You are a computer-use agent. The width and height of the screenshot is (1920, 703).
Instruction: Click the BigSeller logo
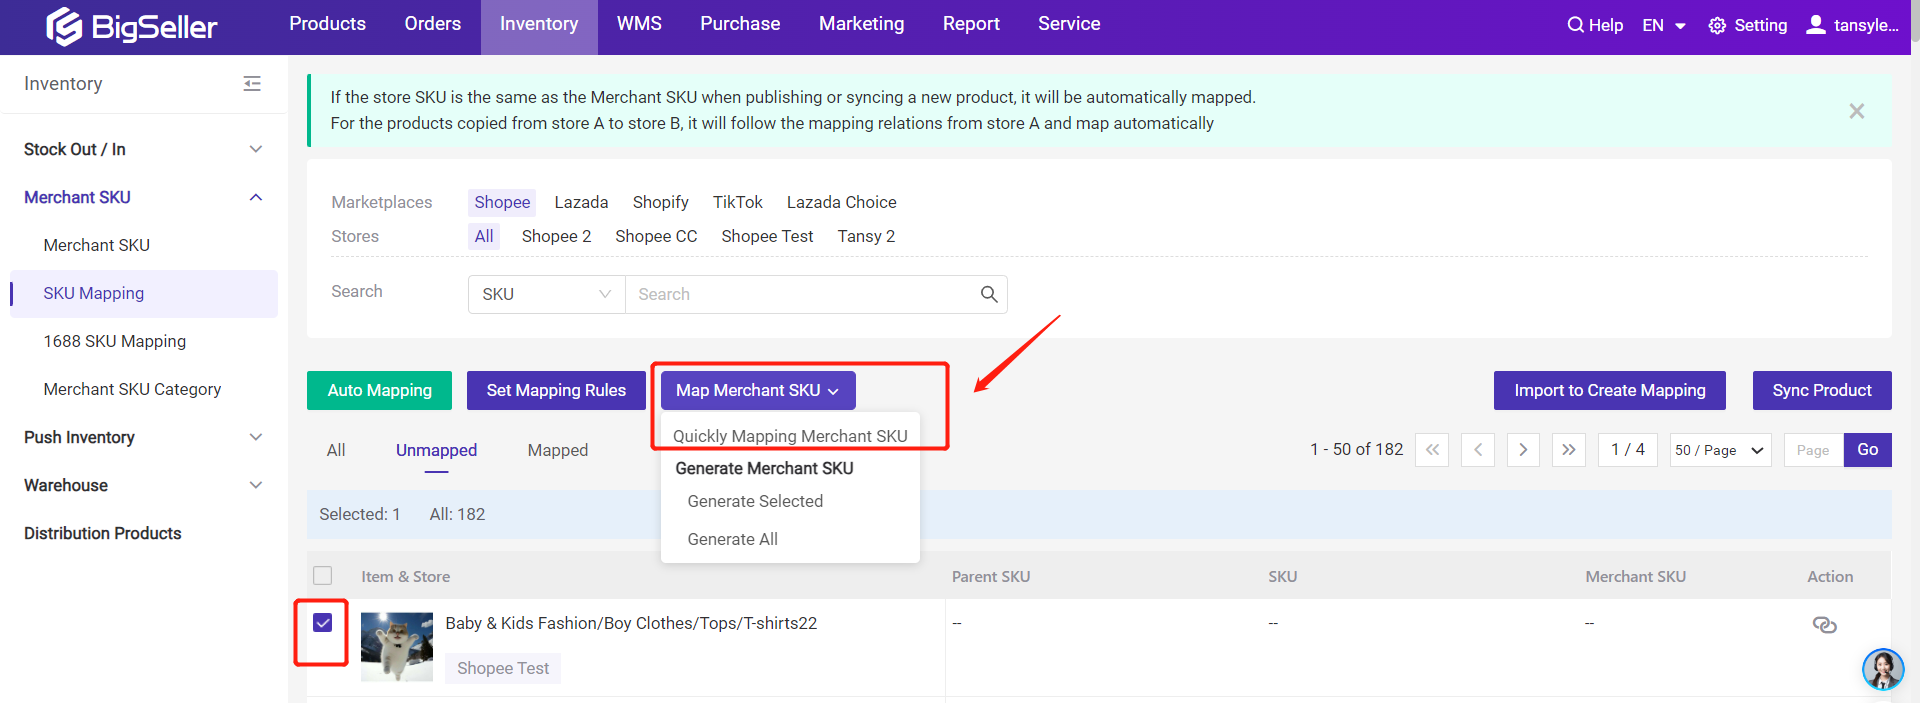(x=131, y=27)
